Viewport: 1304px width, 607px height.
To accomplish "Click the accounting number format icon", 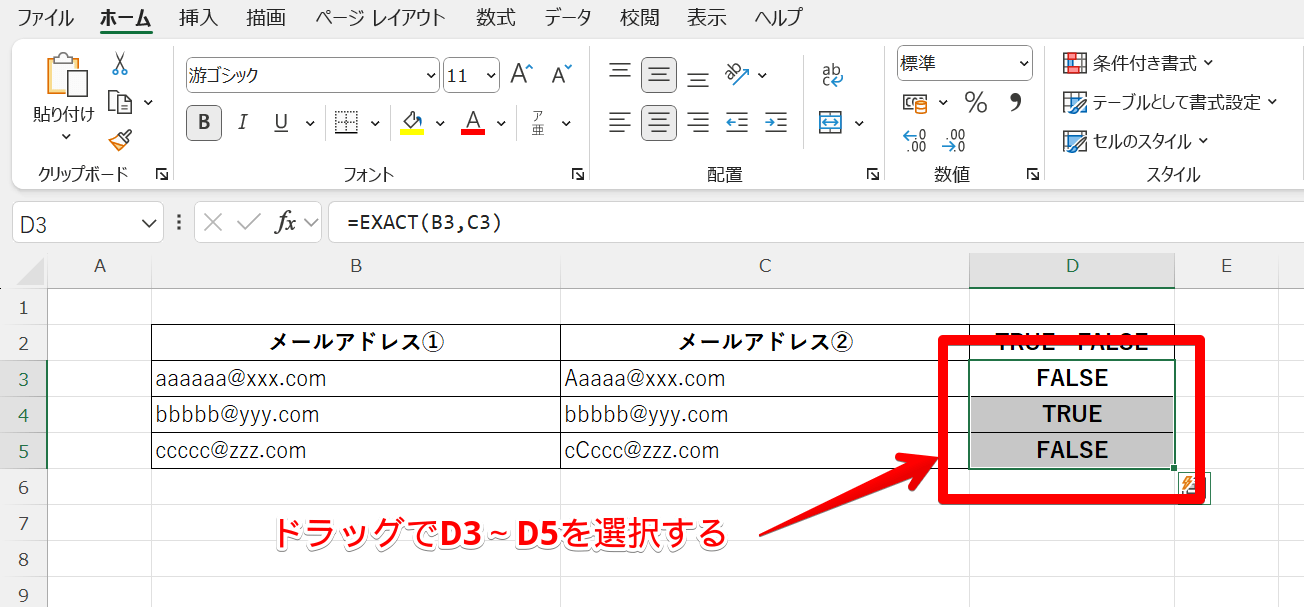I will coord(915,102).
